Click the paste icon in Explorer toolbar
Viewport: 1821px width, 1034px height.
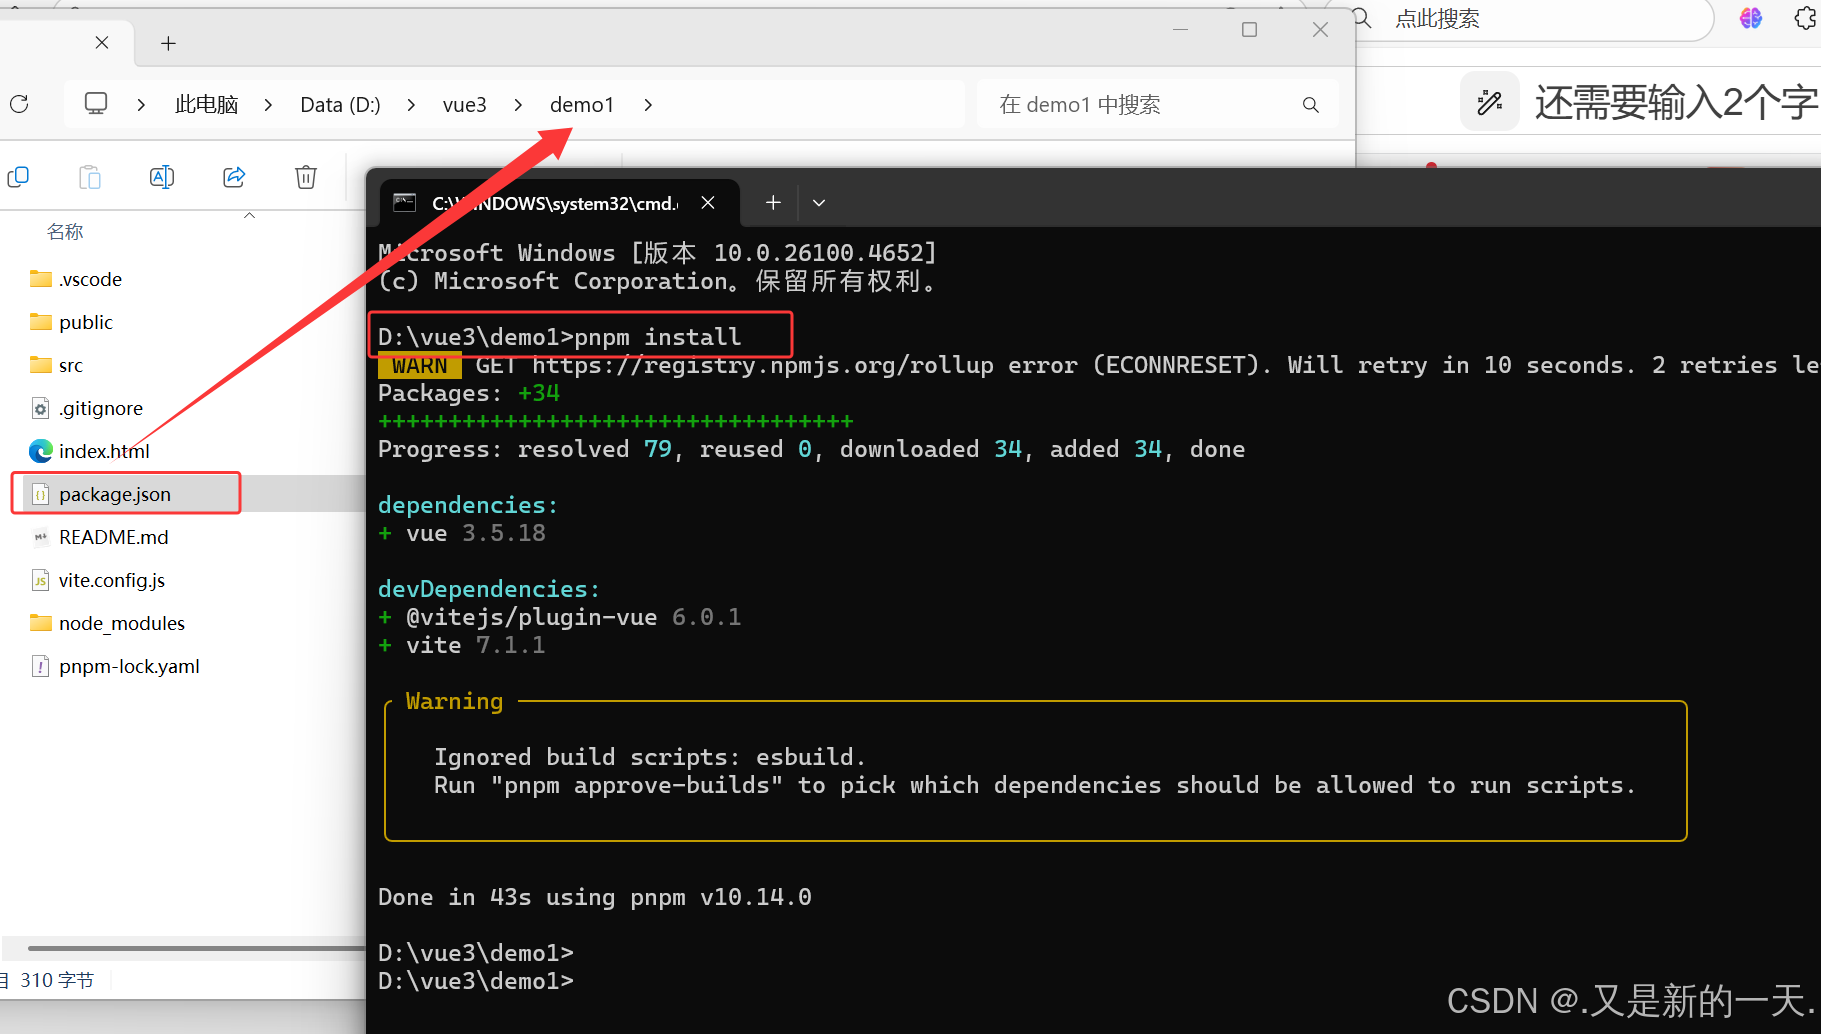pyautogui.click(x=90, y=177)
